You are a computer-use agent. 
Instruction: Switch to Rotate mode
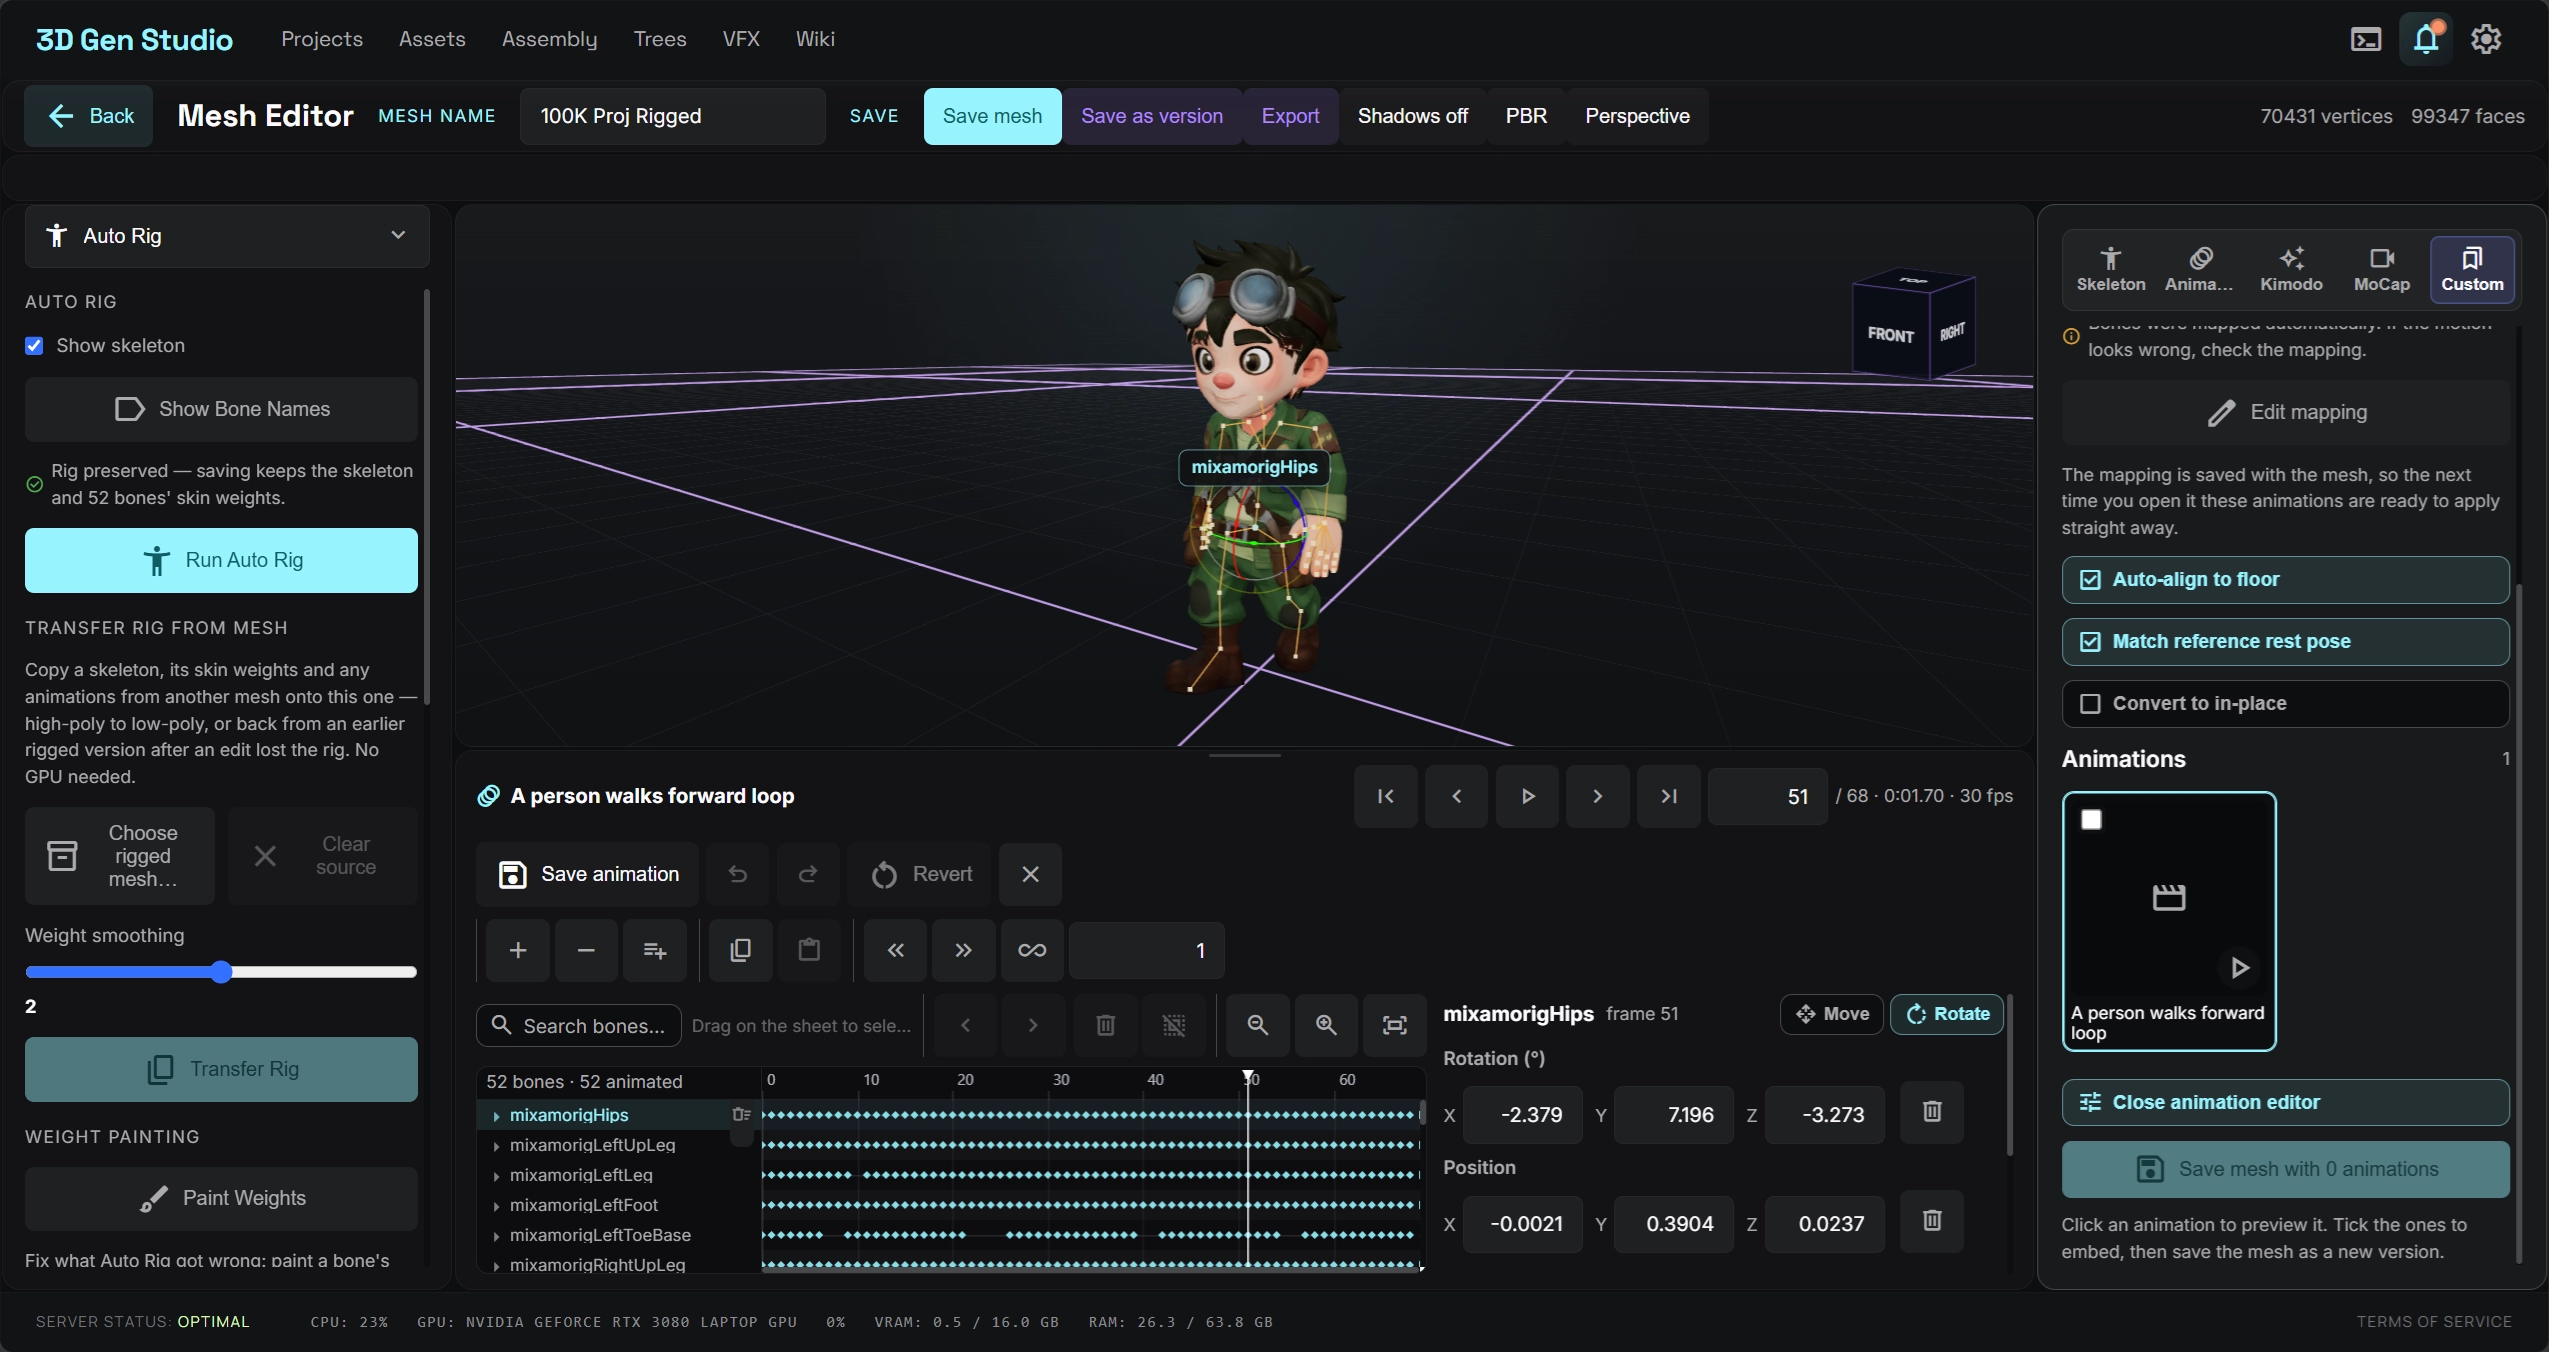1947,1014
